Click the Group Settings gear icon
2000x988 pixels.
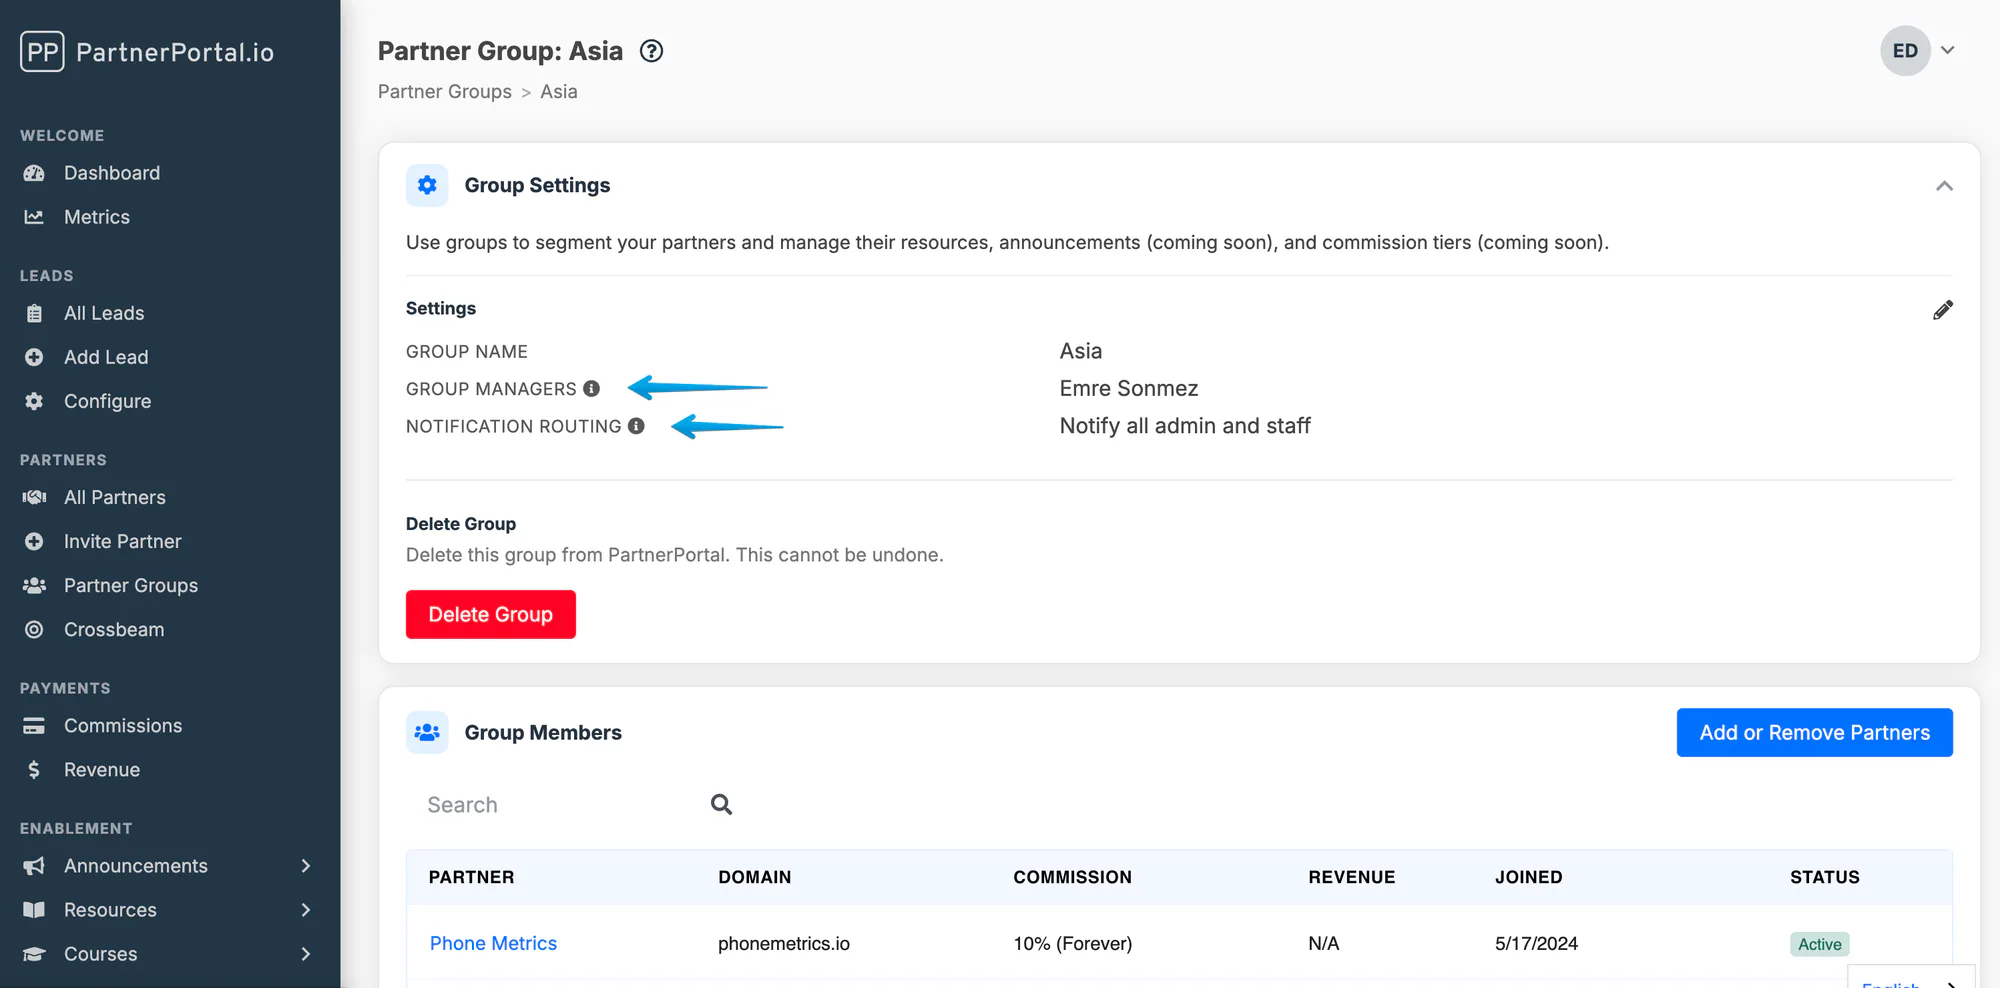click(x=427, y=185)
